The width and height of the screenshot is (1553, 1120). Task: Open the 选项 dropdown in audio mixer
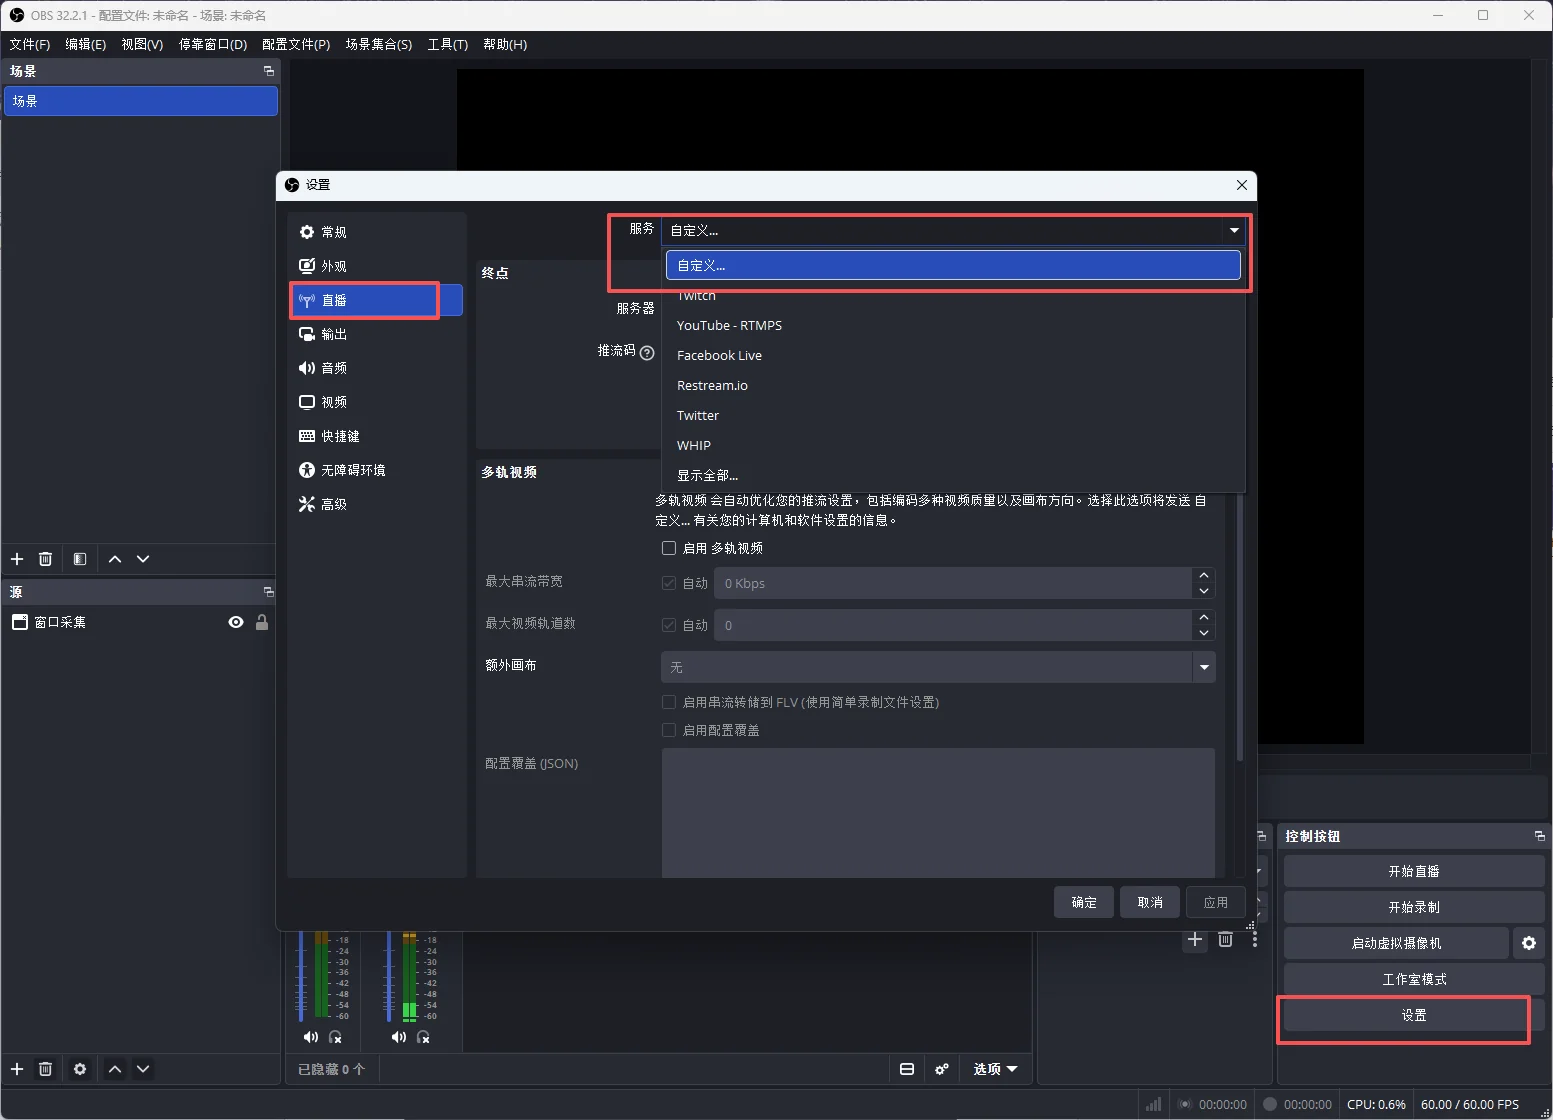click(x=995, y=1069)
